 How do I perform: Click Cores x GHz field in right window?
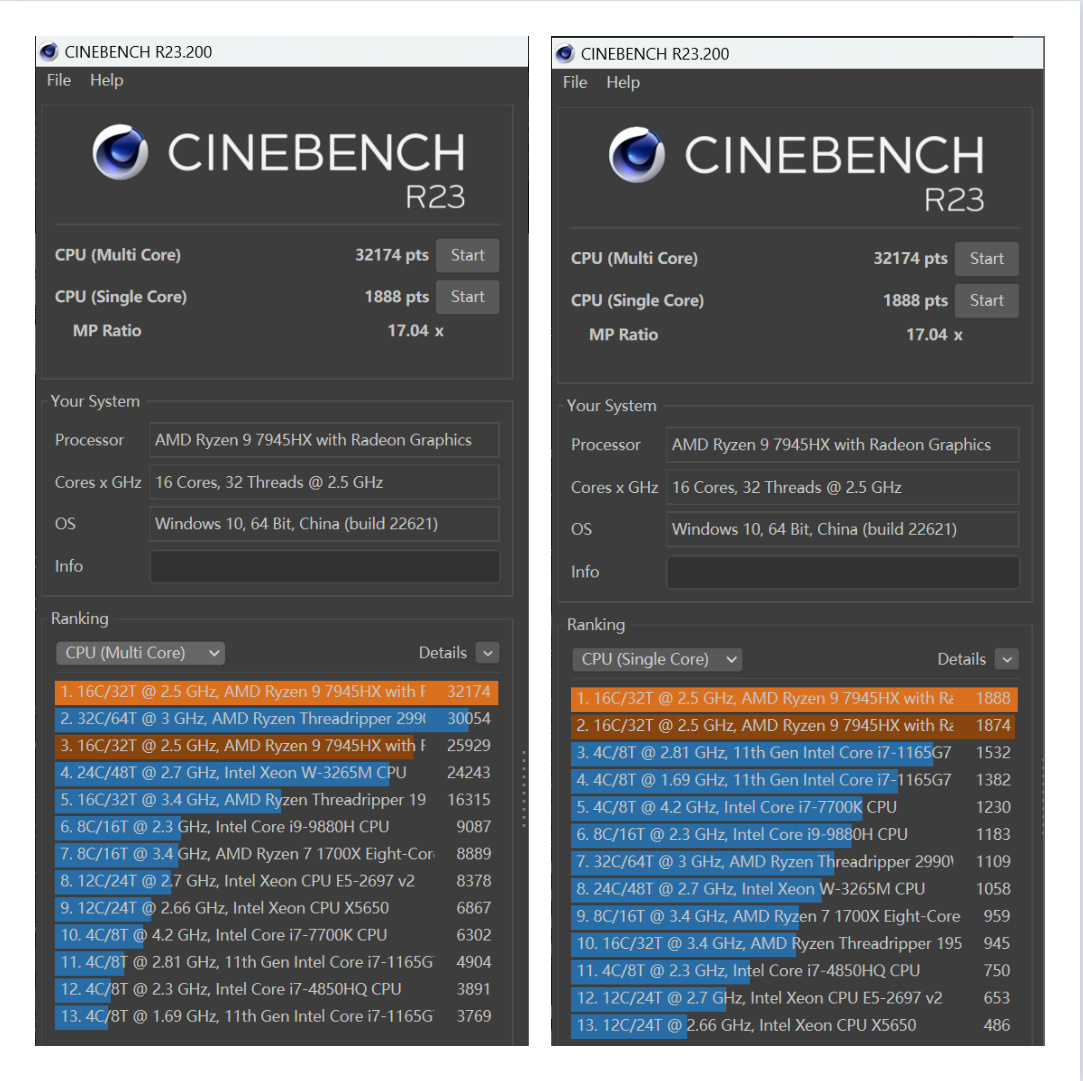tap(843, 488)
